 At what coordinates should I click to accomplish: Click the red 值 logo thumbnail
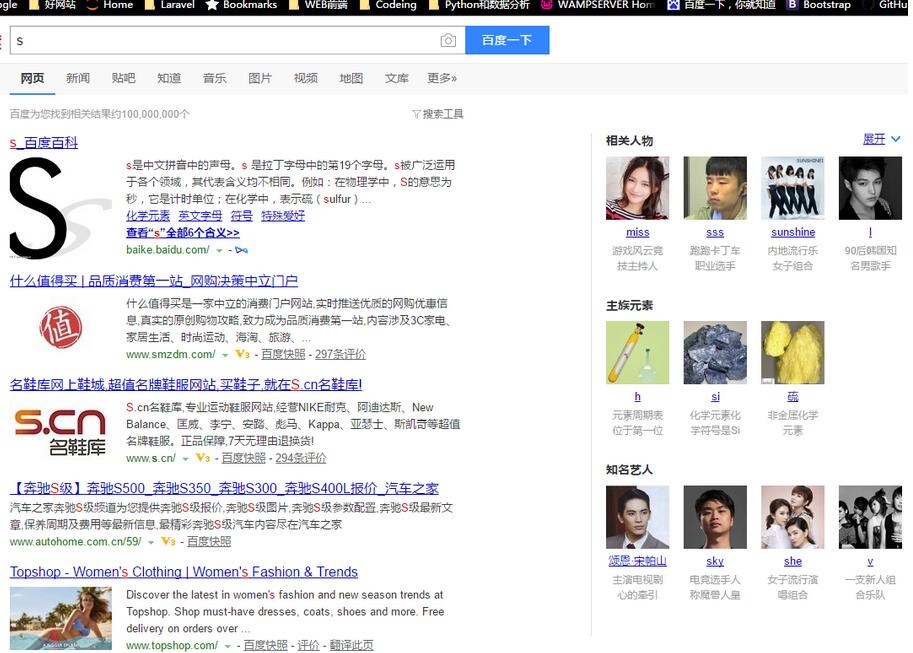(61, 326)
